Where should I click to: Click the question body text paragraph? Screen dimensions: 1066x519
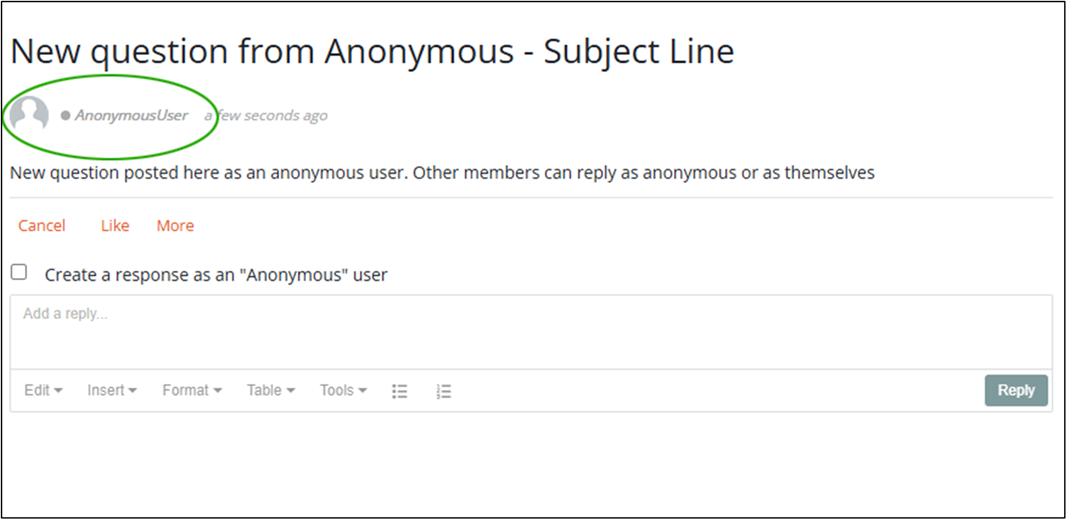coord(443,173)
